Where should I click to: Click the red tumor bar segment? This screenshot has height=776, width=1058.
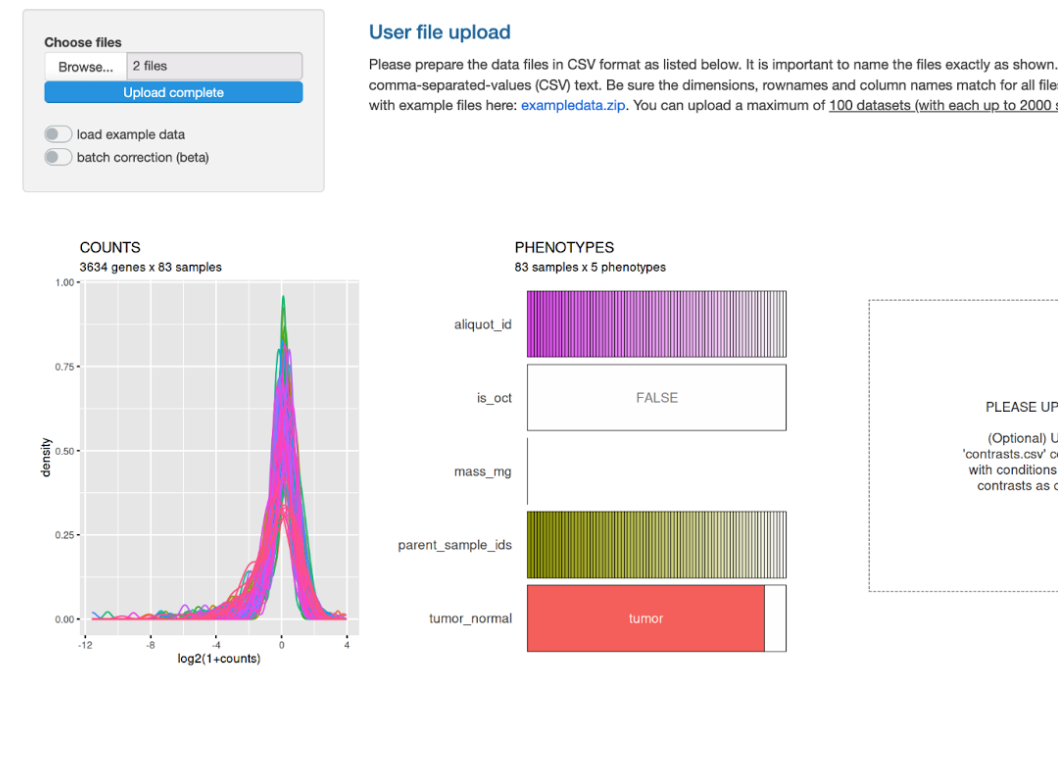click(x=645, y=619)
